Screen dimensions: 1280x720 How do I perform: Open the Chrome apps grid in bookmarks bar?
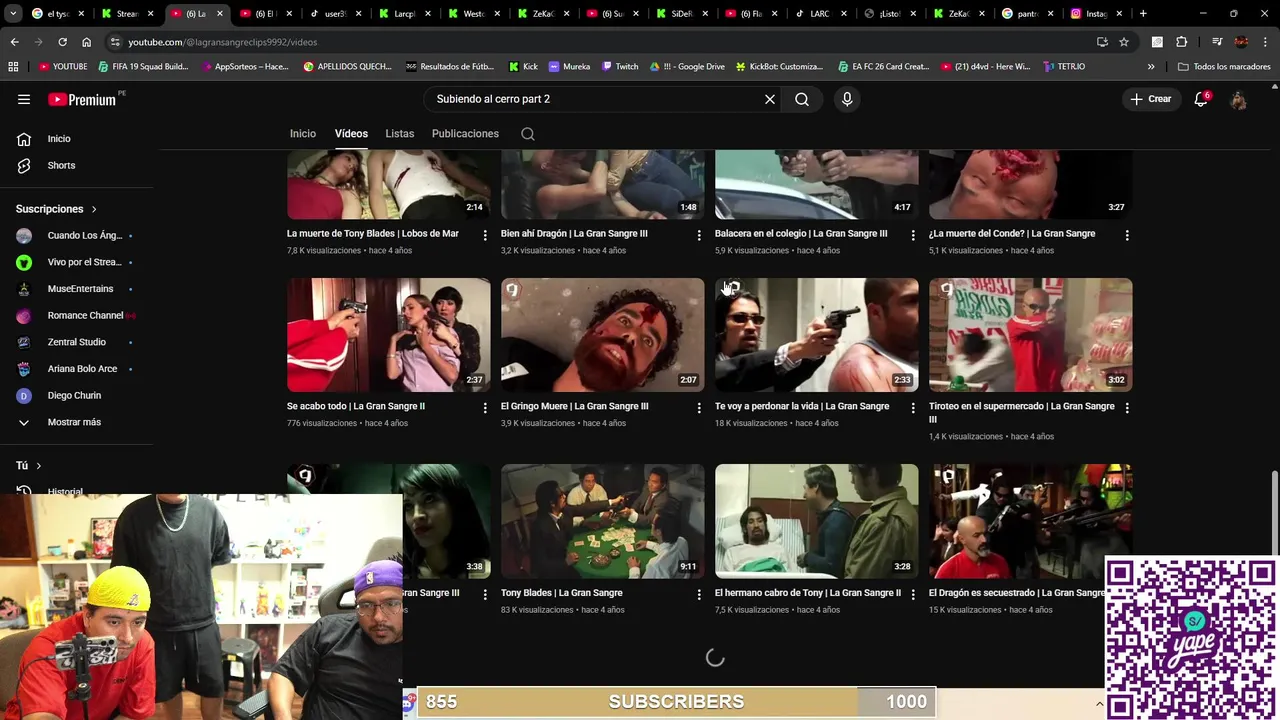click(x=13, y=67)
